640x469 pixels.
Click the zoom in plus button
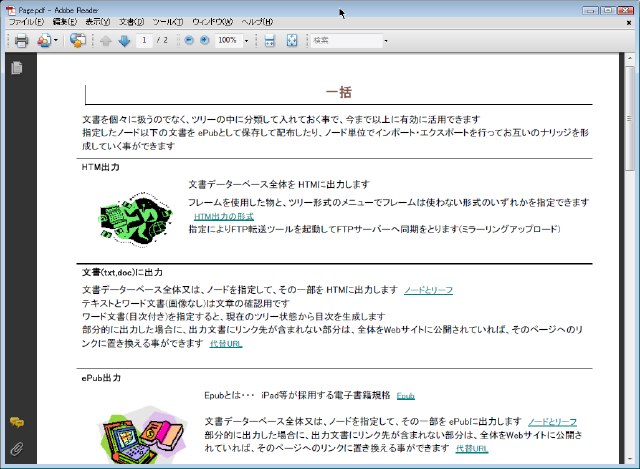(205, 40)
